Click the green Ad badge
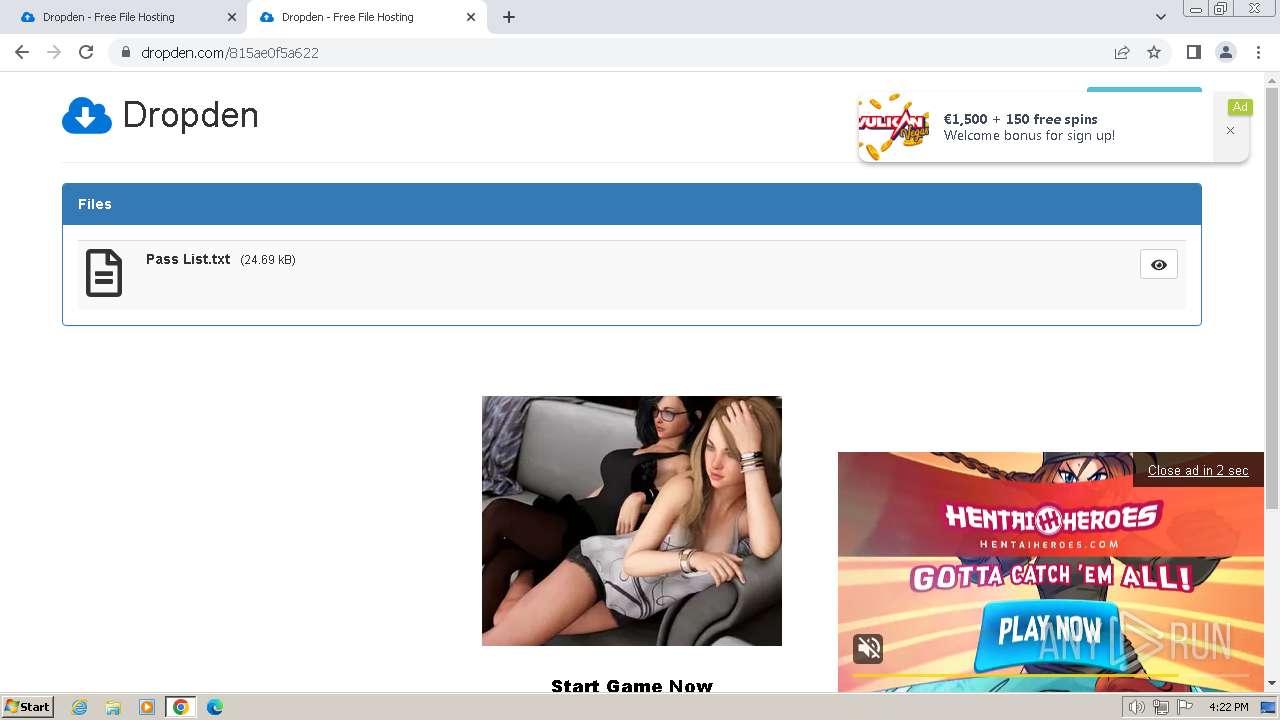Image resolution: width=1280 pixels, height=720 pixels. pos(1240,107)
